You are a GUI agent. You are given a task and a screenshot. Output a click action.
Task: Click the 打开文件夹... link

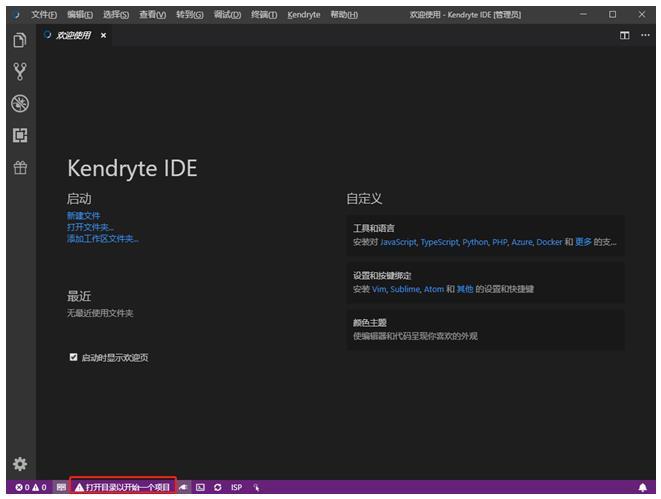pos(90,227)
